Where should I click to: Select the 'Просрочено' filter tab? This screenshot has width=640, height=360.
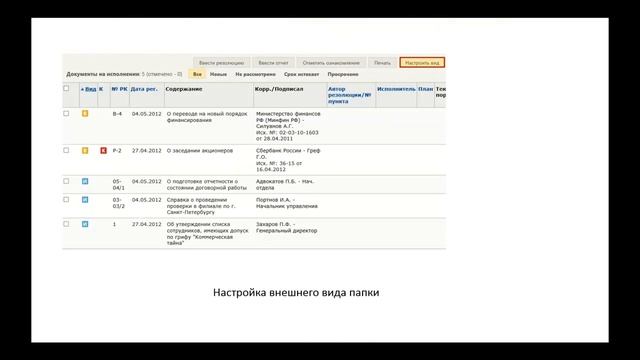pyautogui.click(x=343, y=74)
